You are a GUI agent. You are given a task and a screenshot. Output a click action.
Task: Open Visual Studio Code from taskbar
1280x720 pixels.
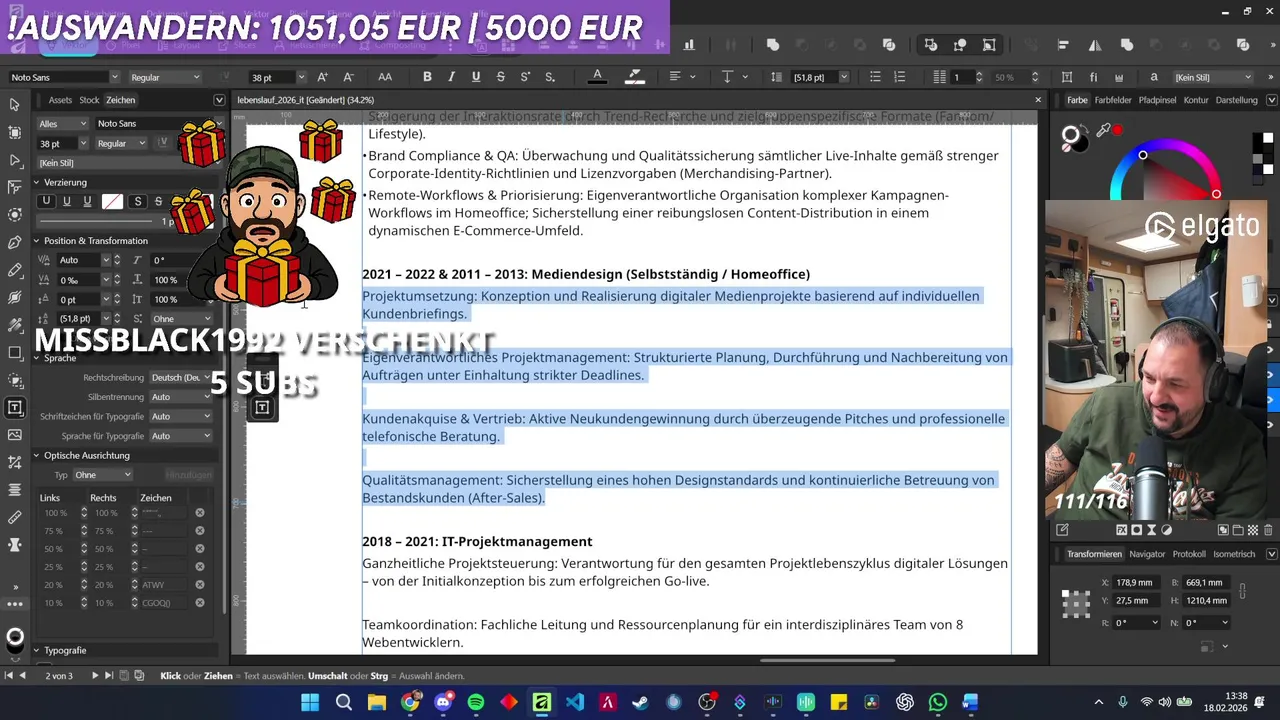pyautogui.click(x=574, y=702)
